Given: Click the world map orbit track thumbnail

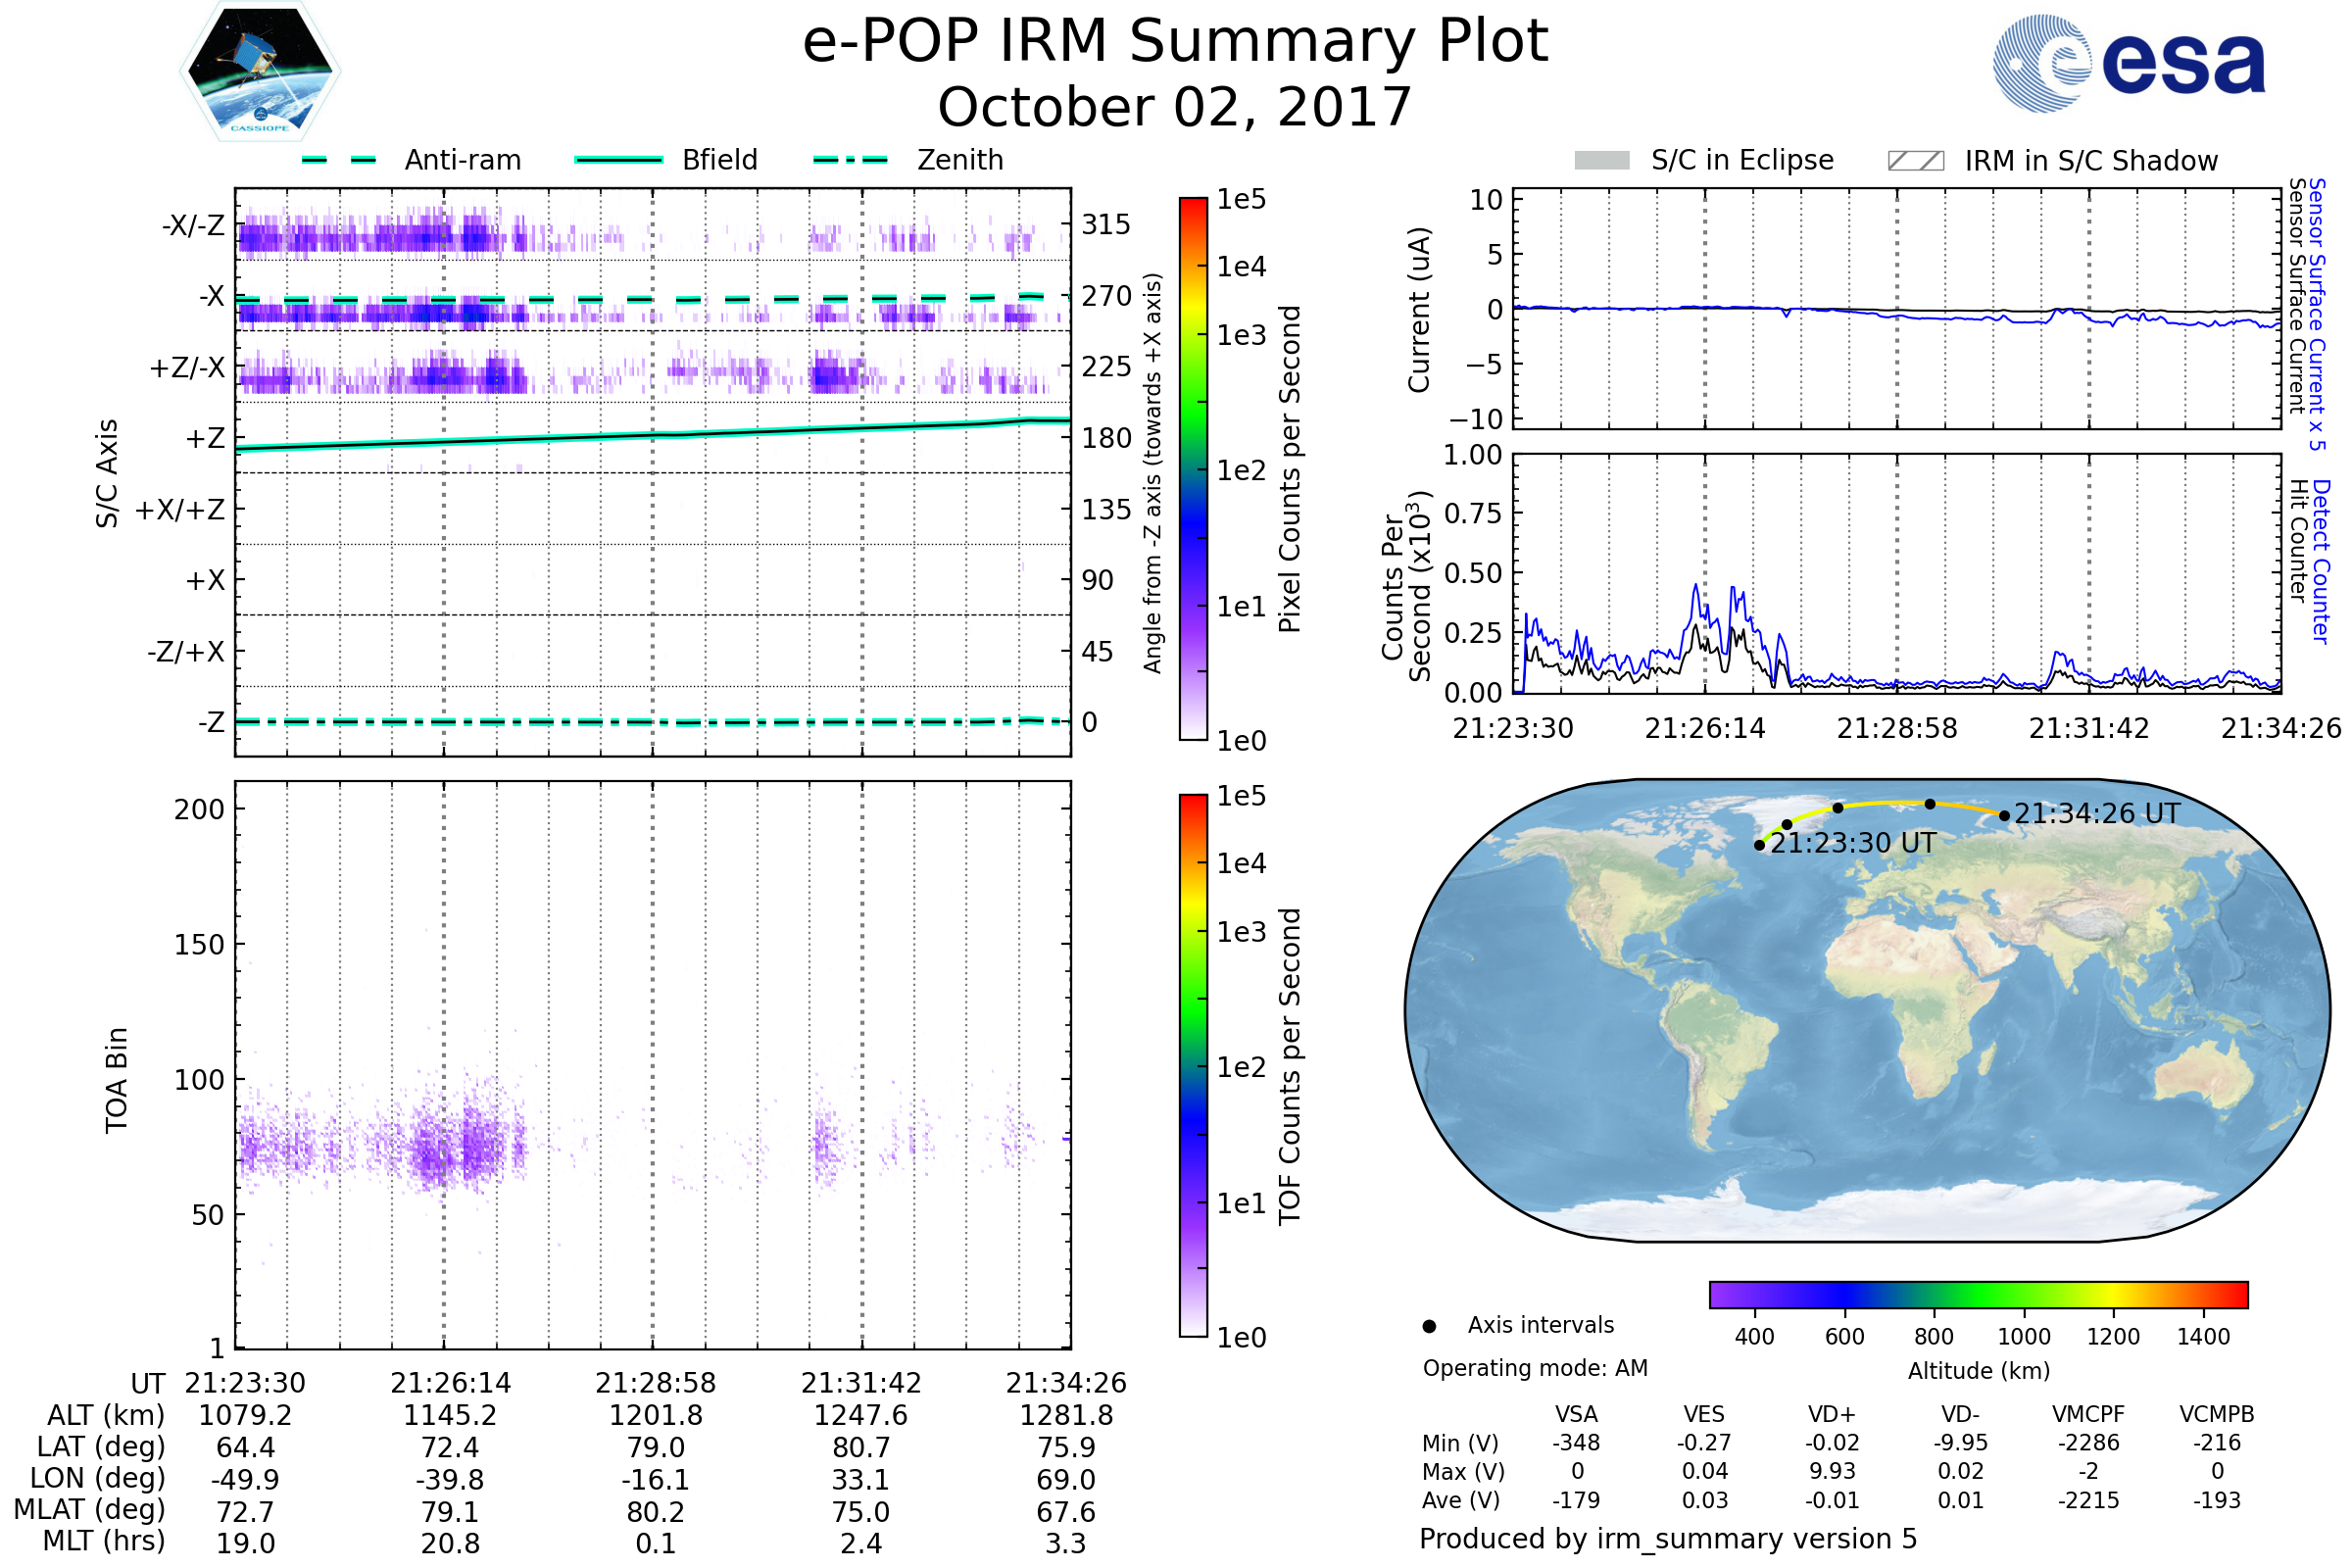Looking at the screenshot, I should (x=1867, y=1010).
